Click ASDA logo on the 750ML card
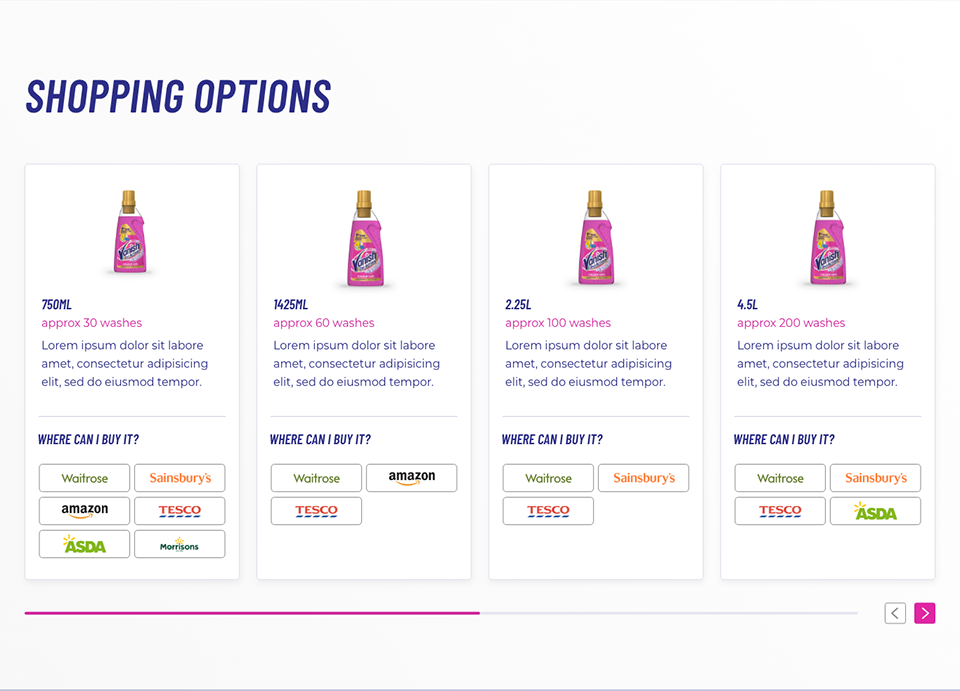 [85, 544]
